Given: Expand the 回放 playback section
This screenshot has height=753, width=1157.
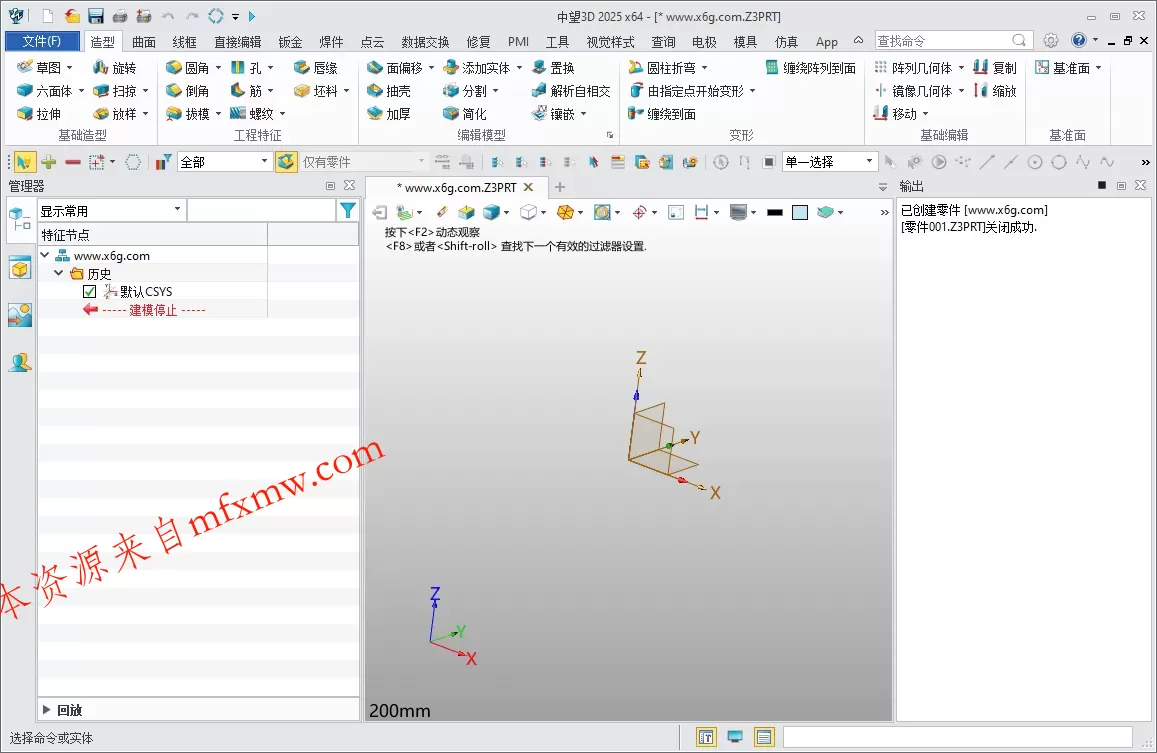Looking at the screenshot, I should tap(46, 709).
